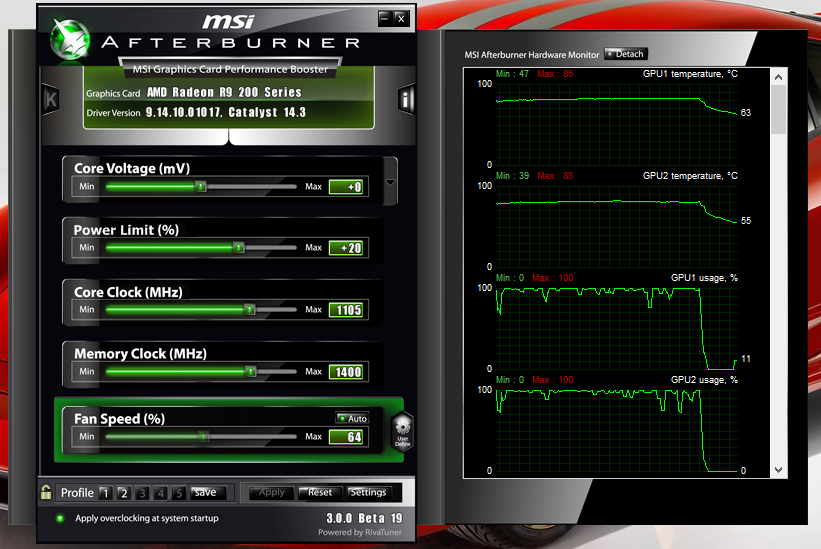Minimize the Afterburner window
Screen dimensions: 821x549
pos(385,18)
